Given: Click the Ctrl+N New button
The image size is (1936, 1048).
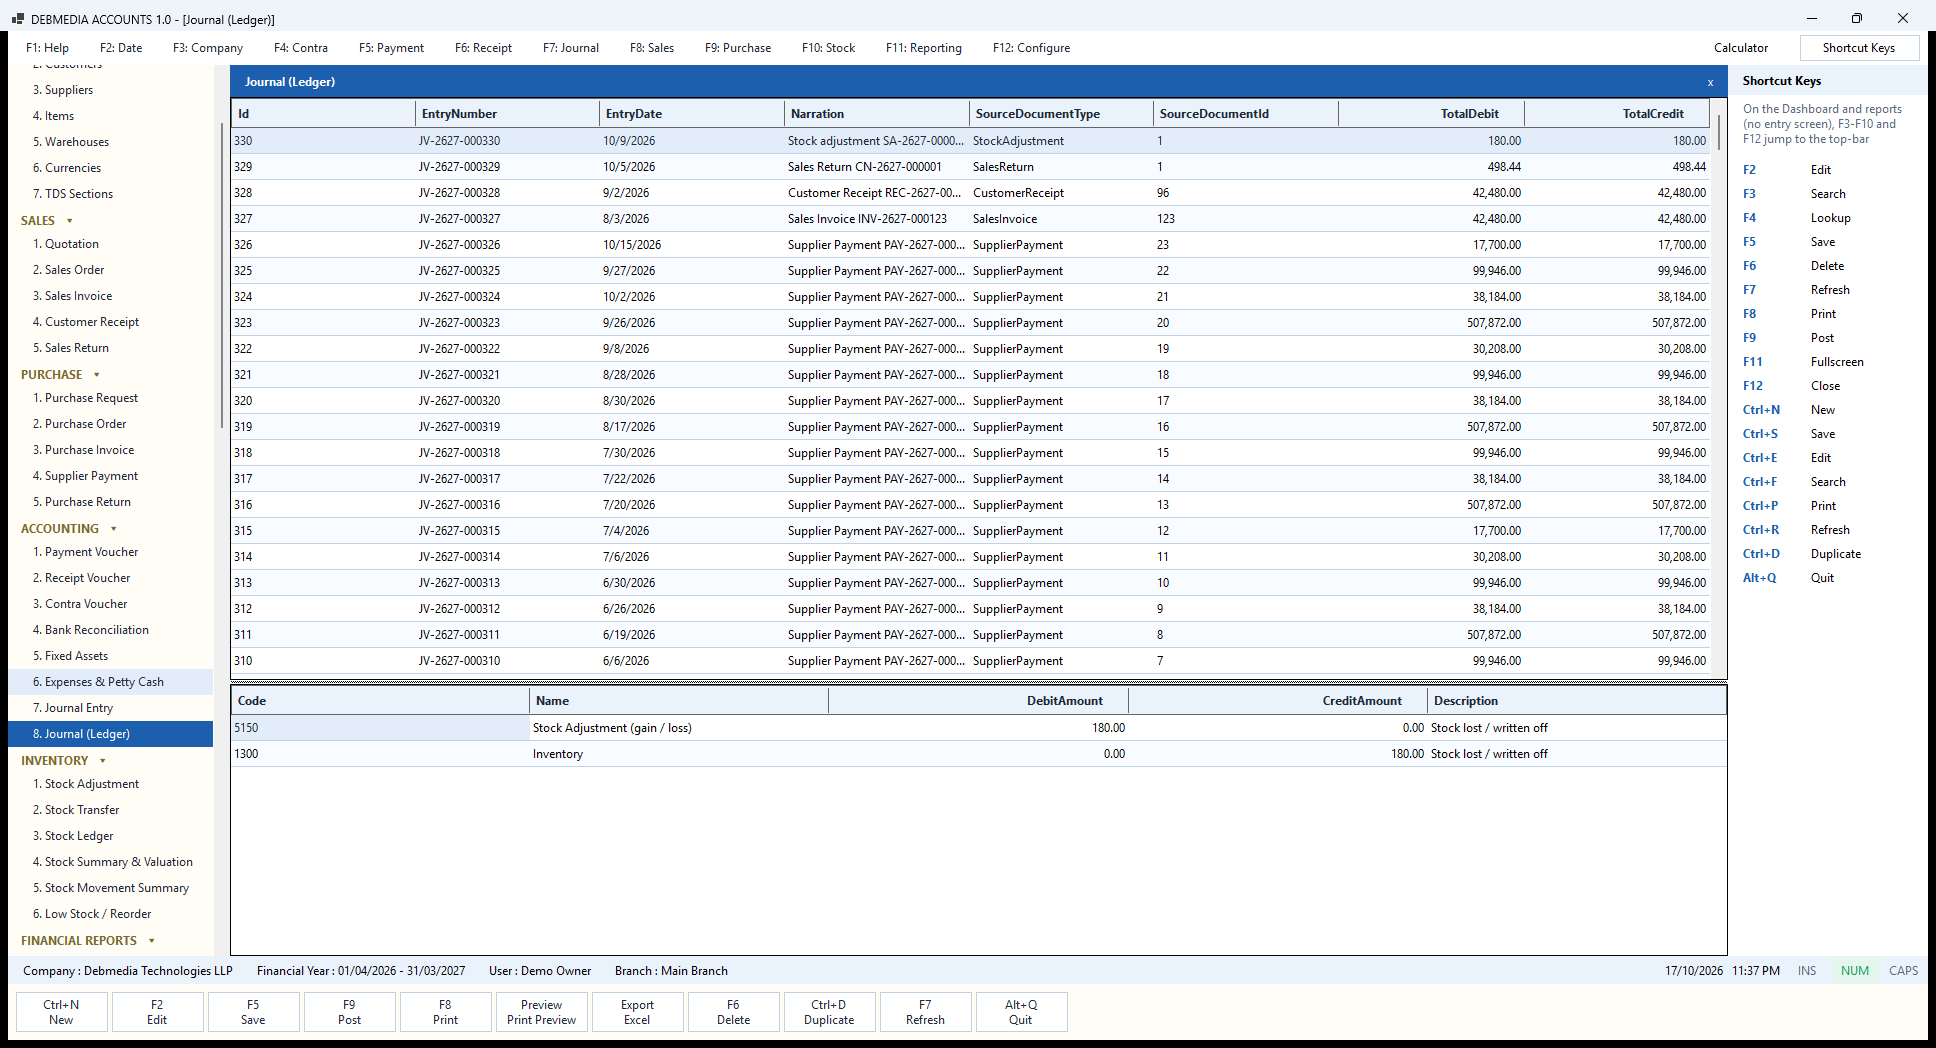Looking at the screenshot, I should pos(61,1012).
